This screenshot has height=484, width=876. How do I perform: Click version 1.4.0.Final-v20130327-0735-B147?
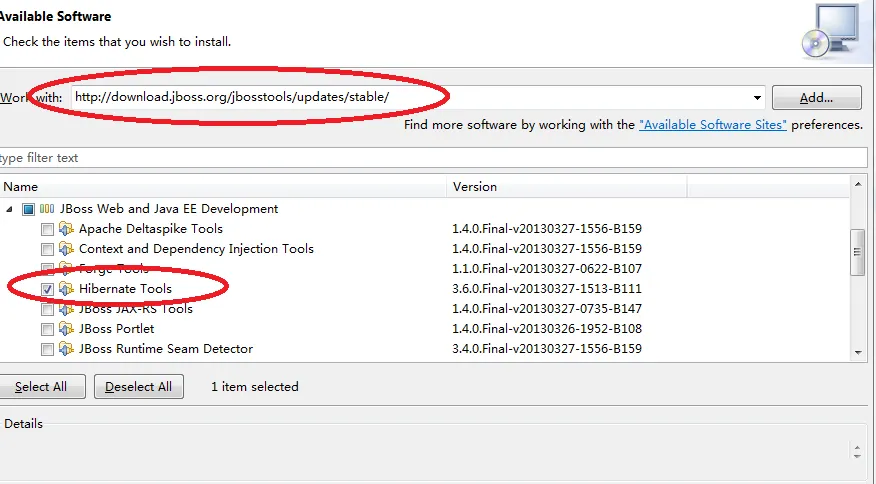tap(547, 309)
